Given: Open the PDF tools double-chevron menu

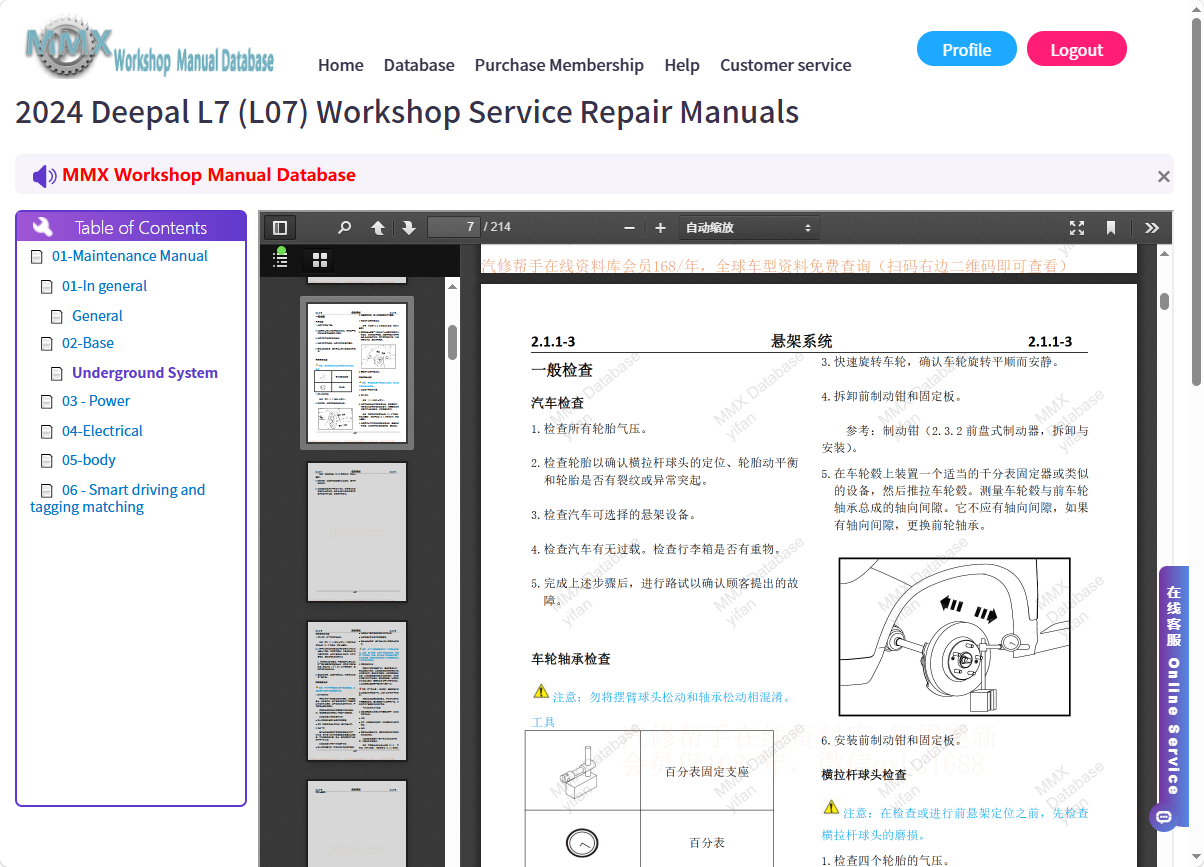Looking at the screenshot, I should pyautogui.click(x=1152, y=228).
